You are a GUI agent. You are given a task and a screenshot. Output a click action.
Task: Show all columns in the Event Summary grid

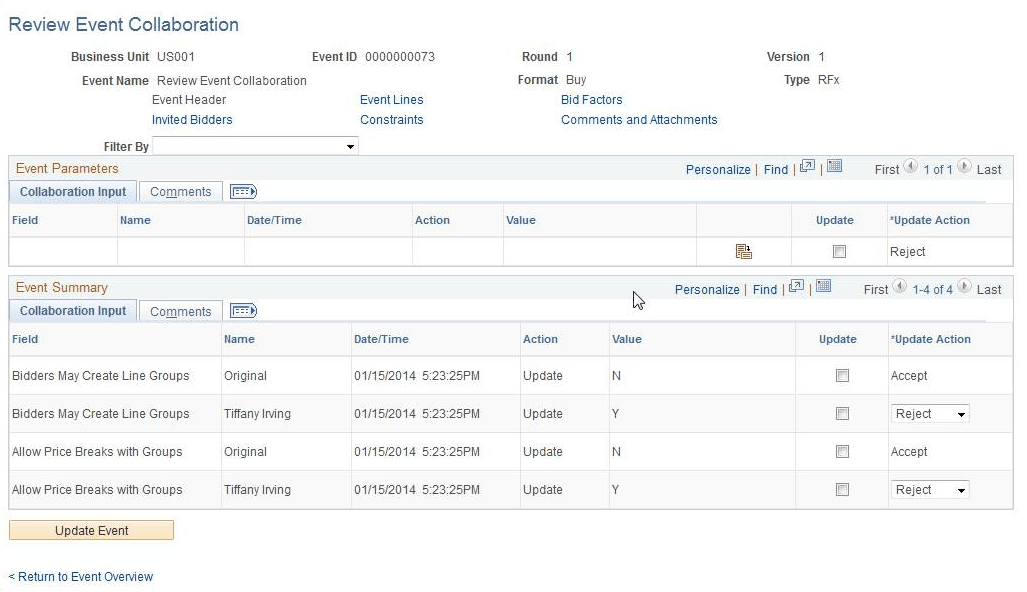click(243, 310)
